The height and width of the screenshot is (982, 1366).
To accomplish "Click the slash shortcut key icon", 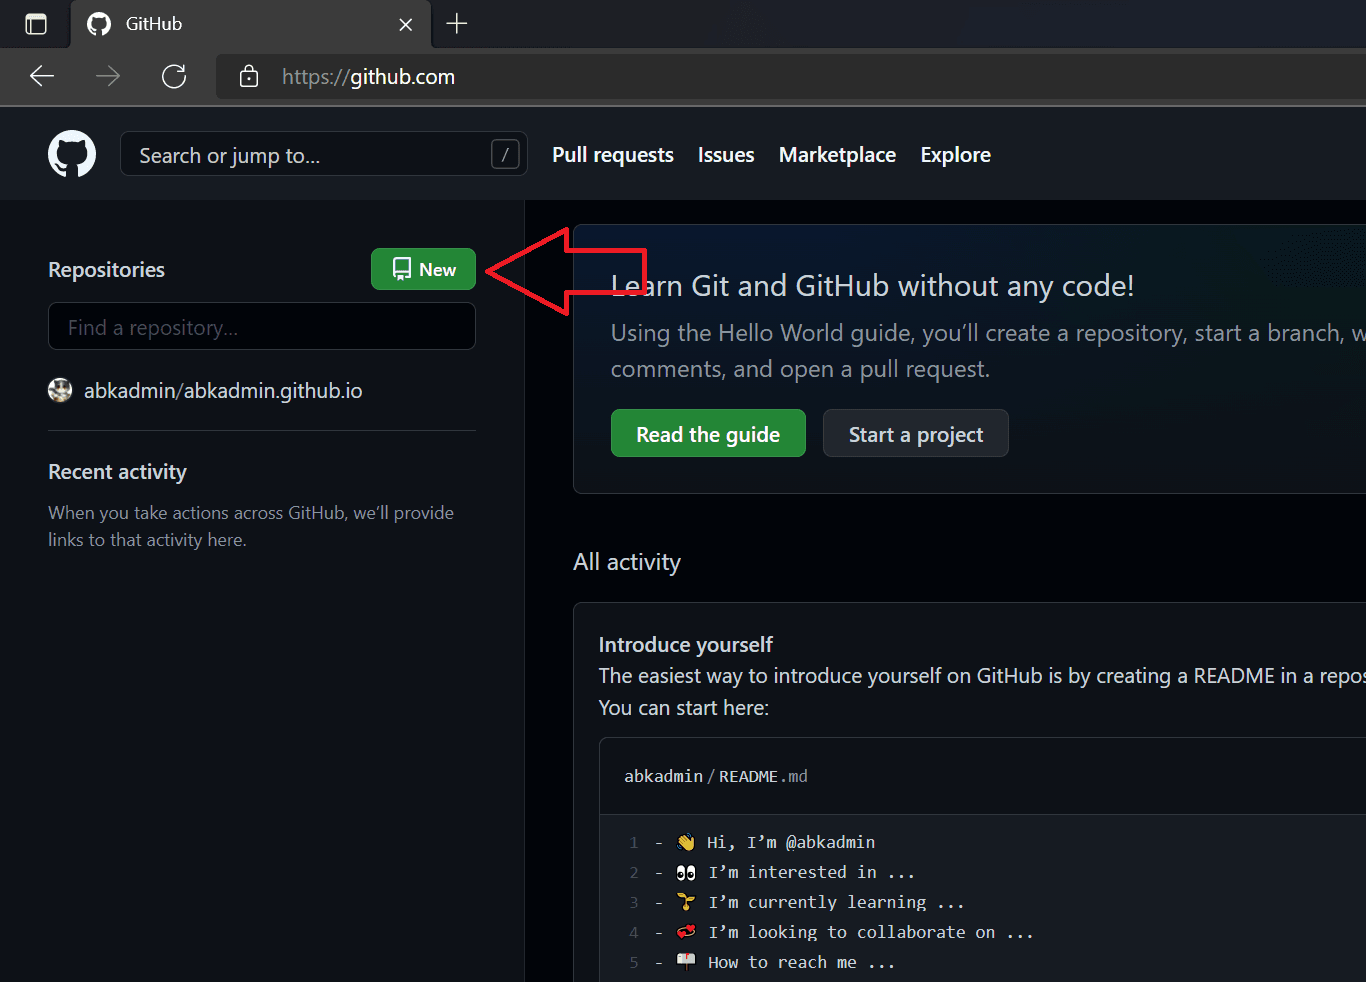I will coord(505,154).
